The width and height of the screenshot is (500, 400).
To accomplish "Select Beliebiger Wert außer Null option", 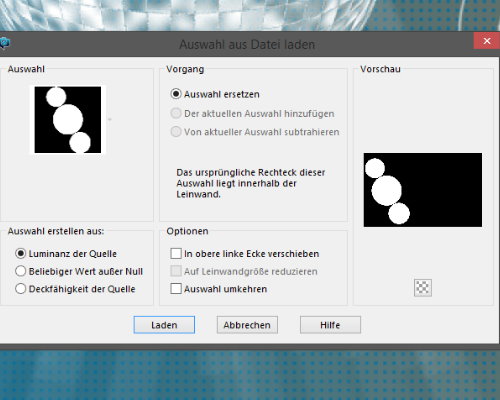I will pos(21,271).
